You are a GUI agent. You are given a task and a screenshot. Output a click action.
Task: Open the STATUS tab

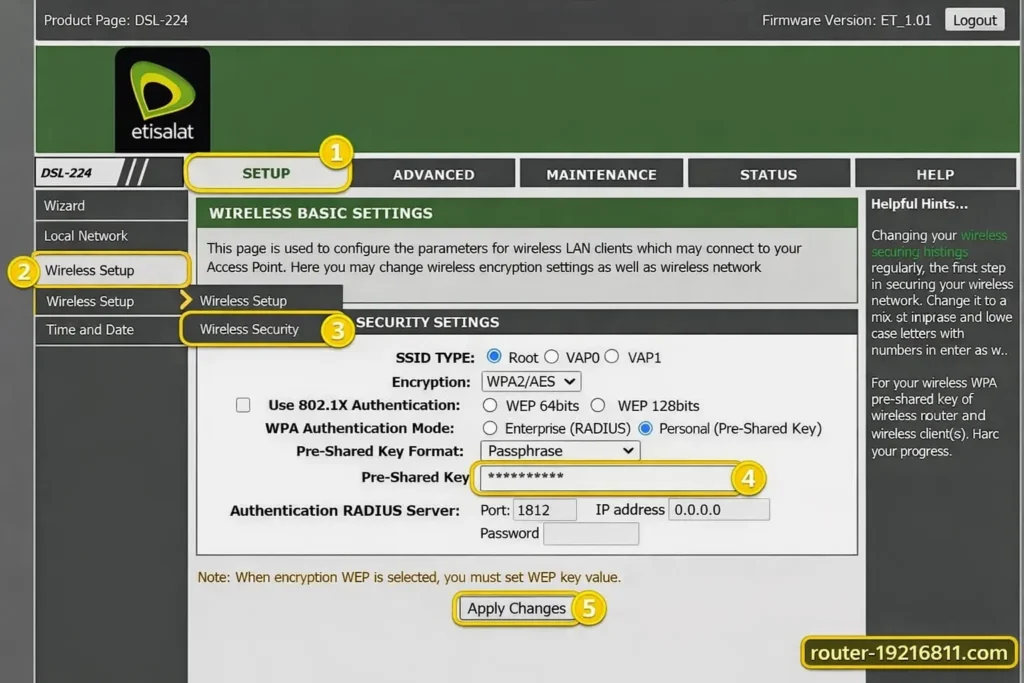[768, 174]
